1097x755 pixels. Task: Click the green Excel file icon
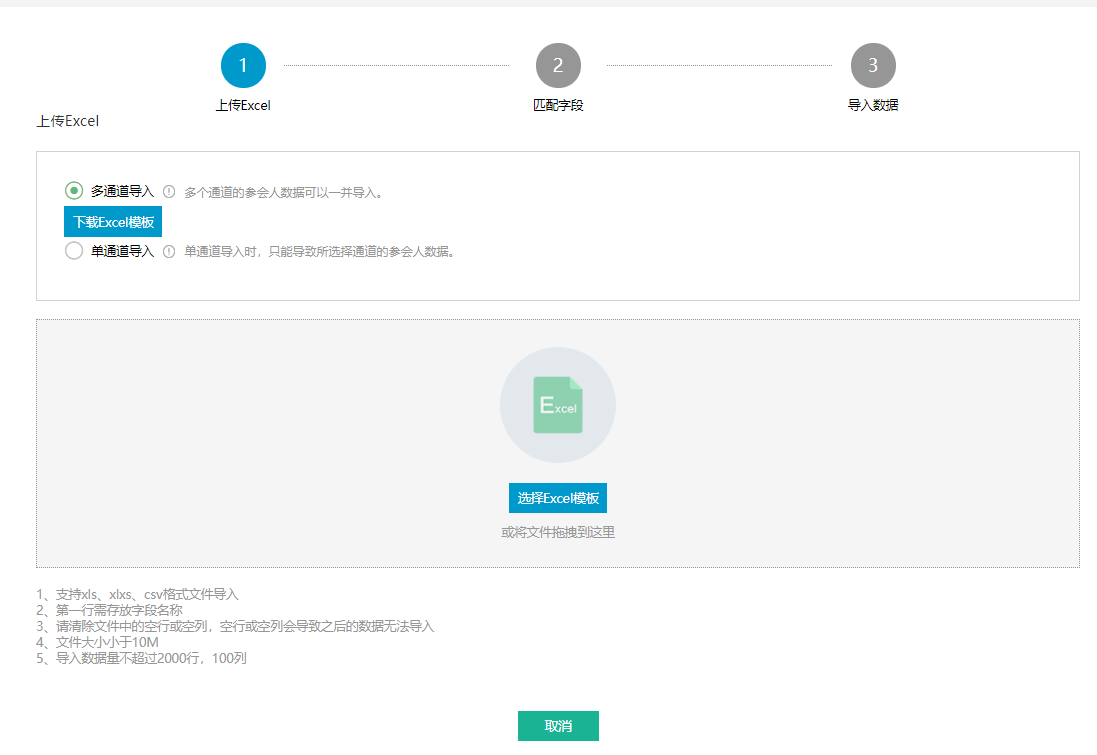point(558,405)
